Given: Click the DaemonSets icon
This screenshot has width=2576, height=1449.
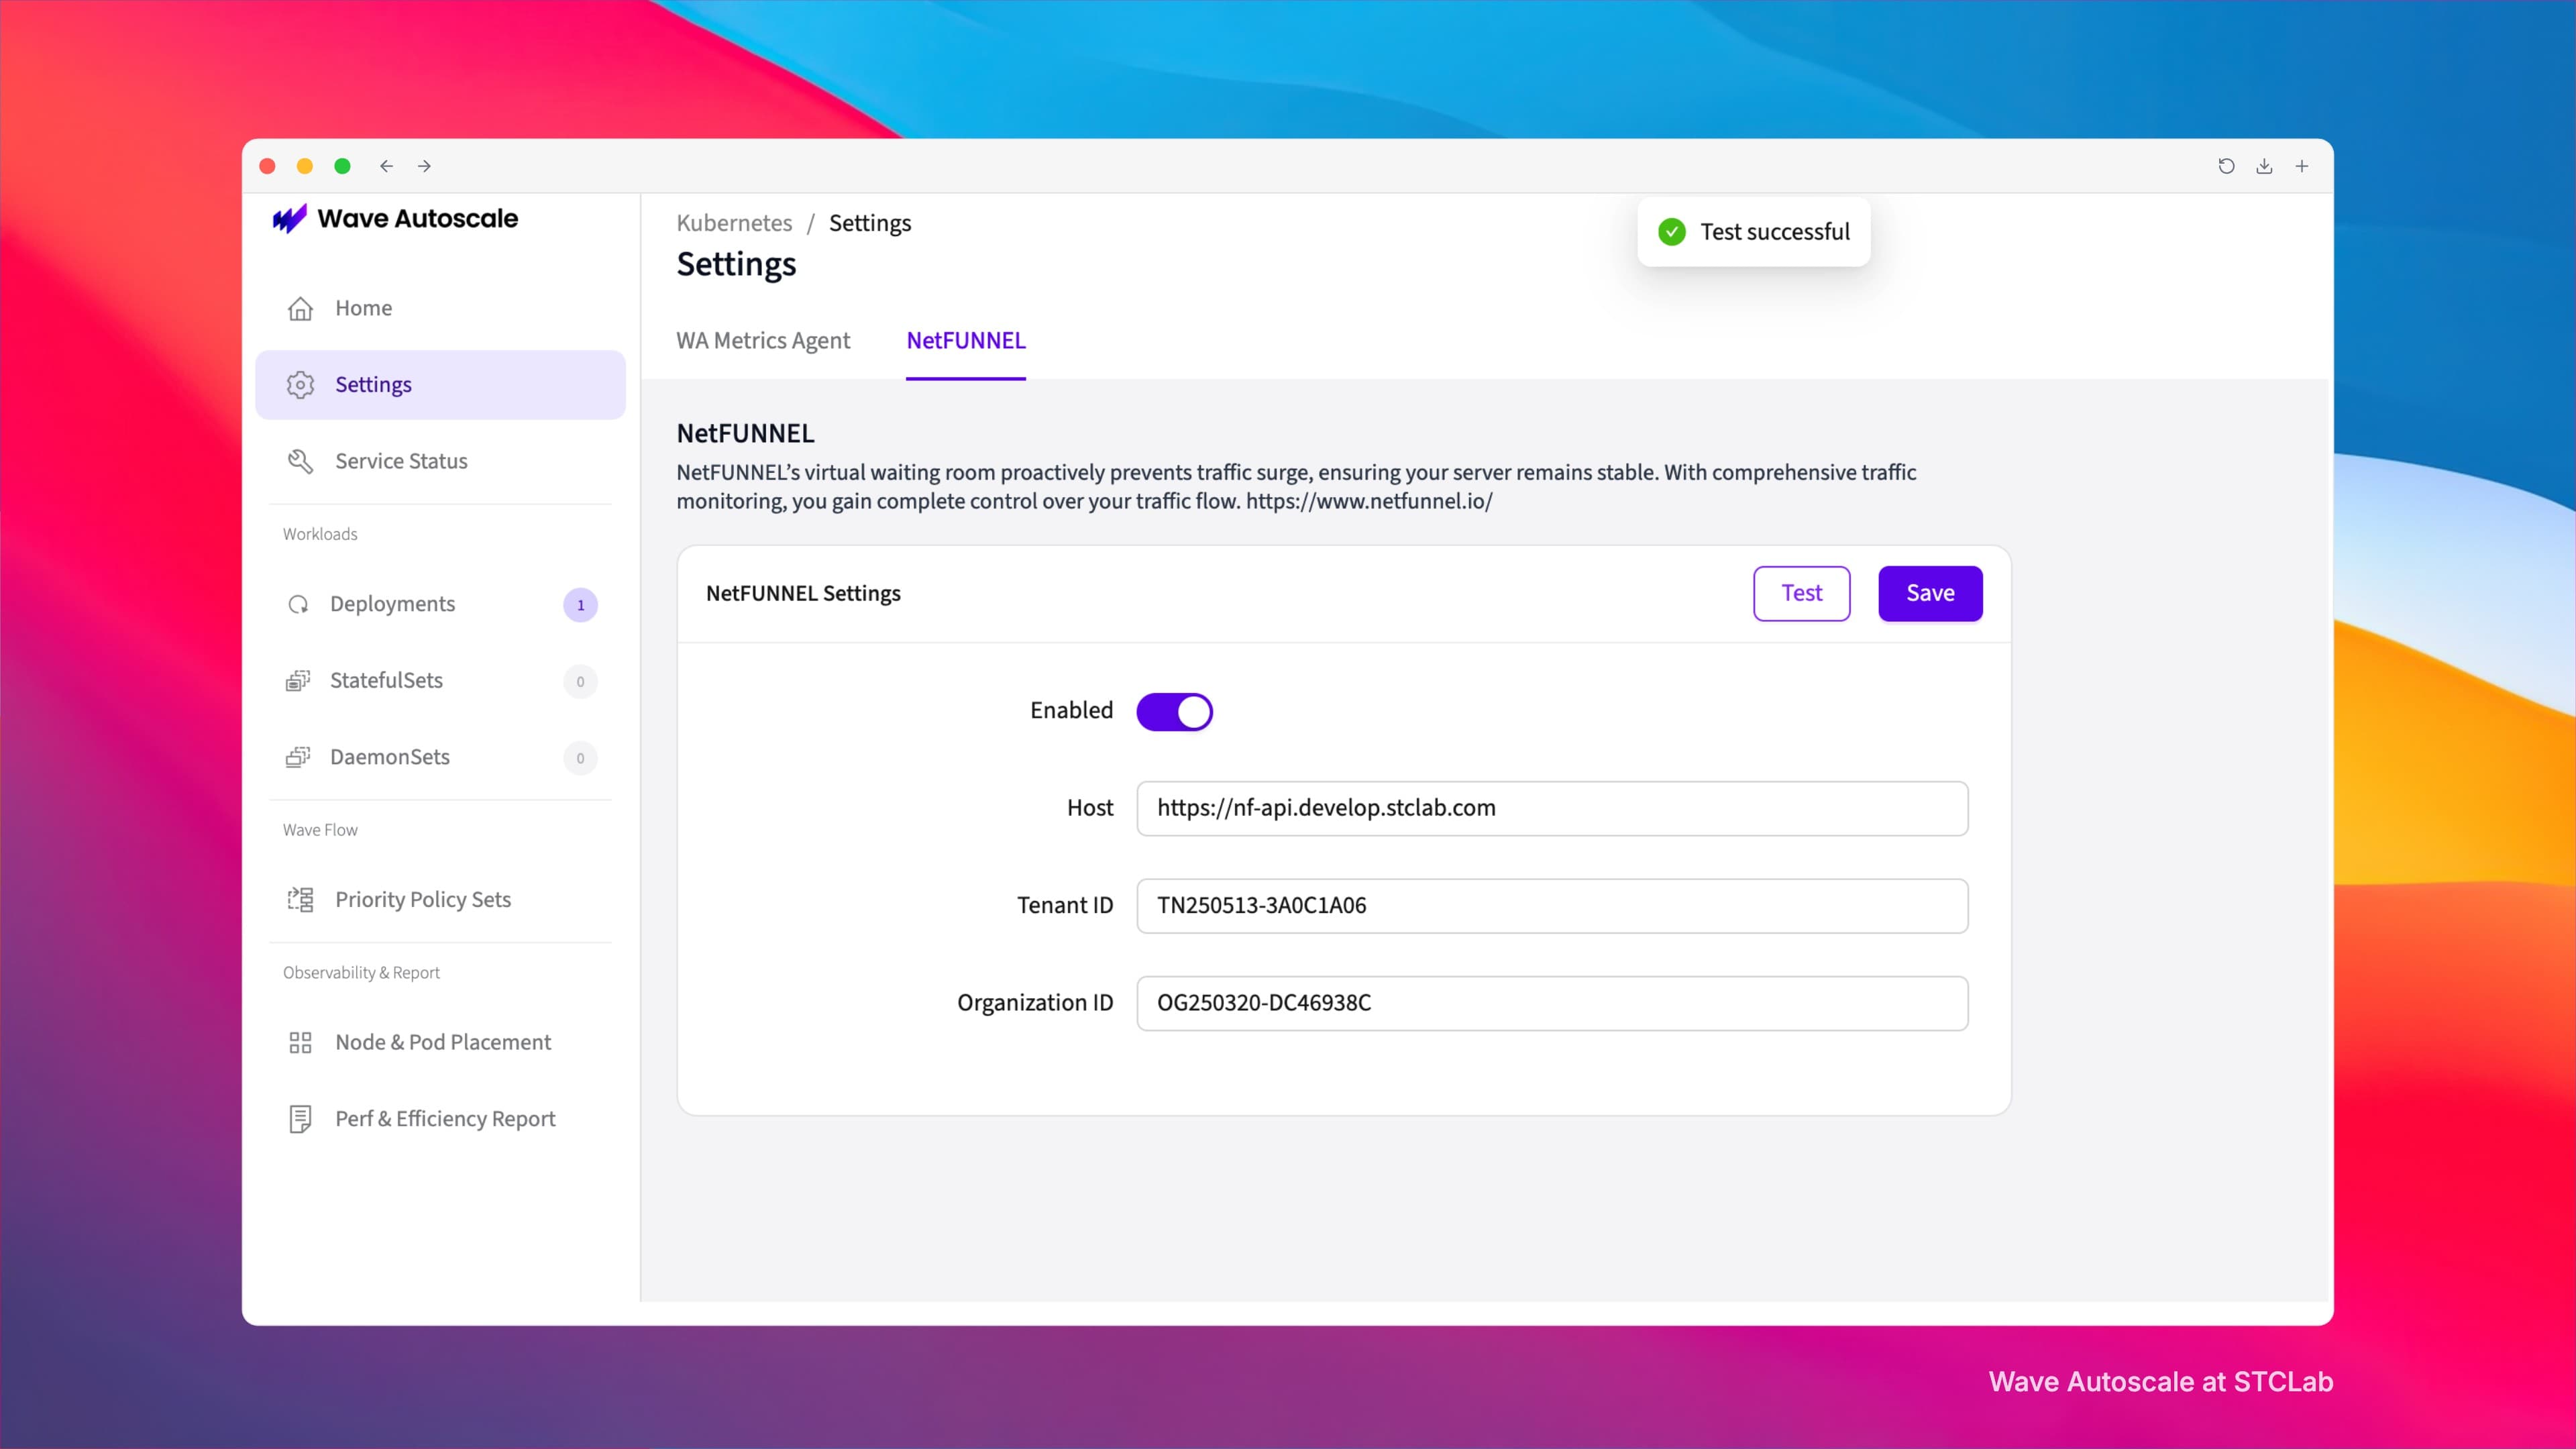Looking at the screenshot, I should pos(298,757).
